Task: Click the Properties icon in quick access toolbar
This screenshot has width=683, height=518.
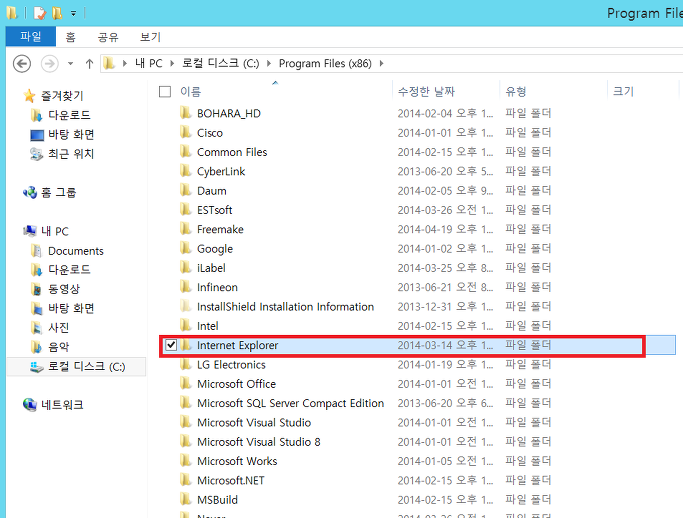Action: pos(40,13)
